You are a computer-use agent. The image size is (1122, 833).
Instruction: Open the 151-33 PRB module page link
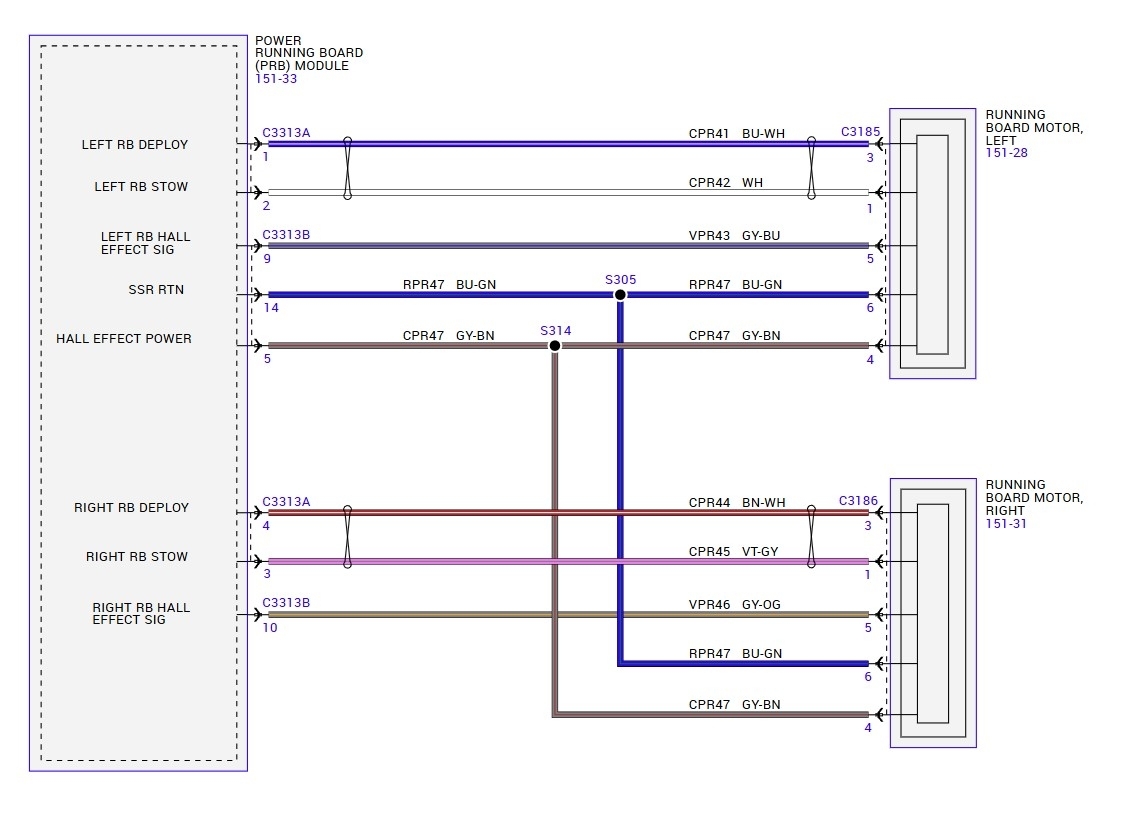tap(276, 79)
